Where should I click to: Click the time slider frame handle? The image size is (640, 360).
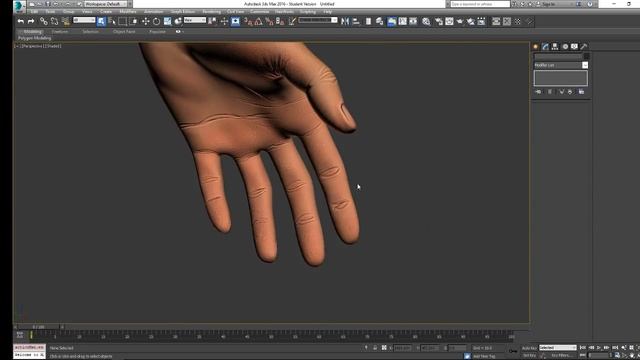click(x=38, y=327)
